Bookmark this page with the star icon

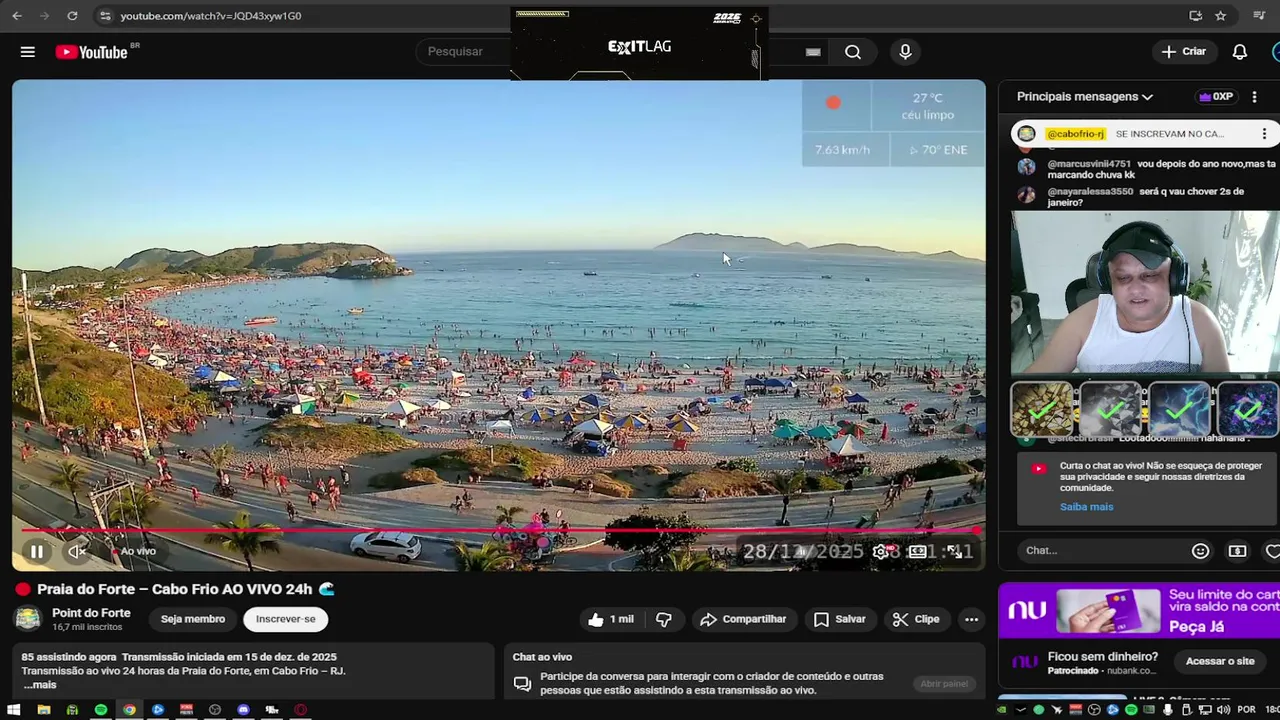(x=1220, y=16)
